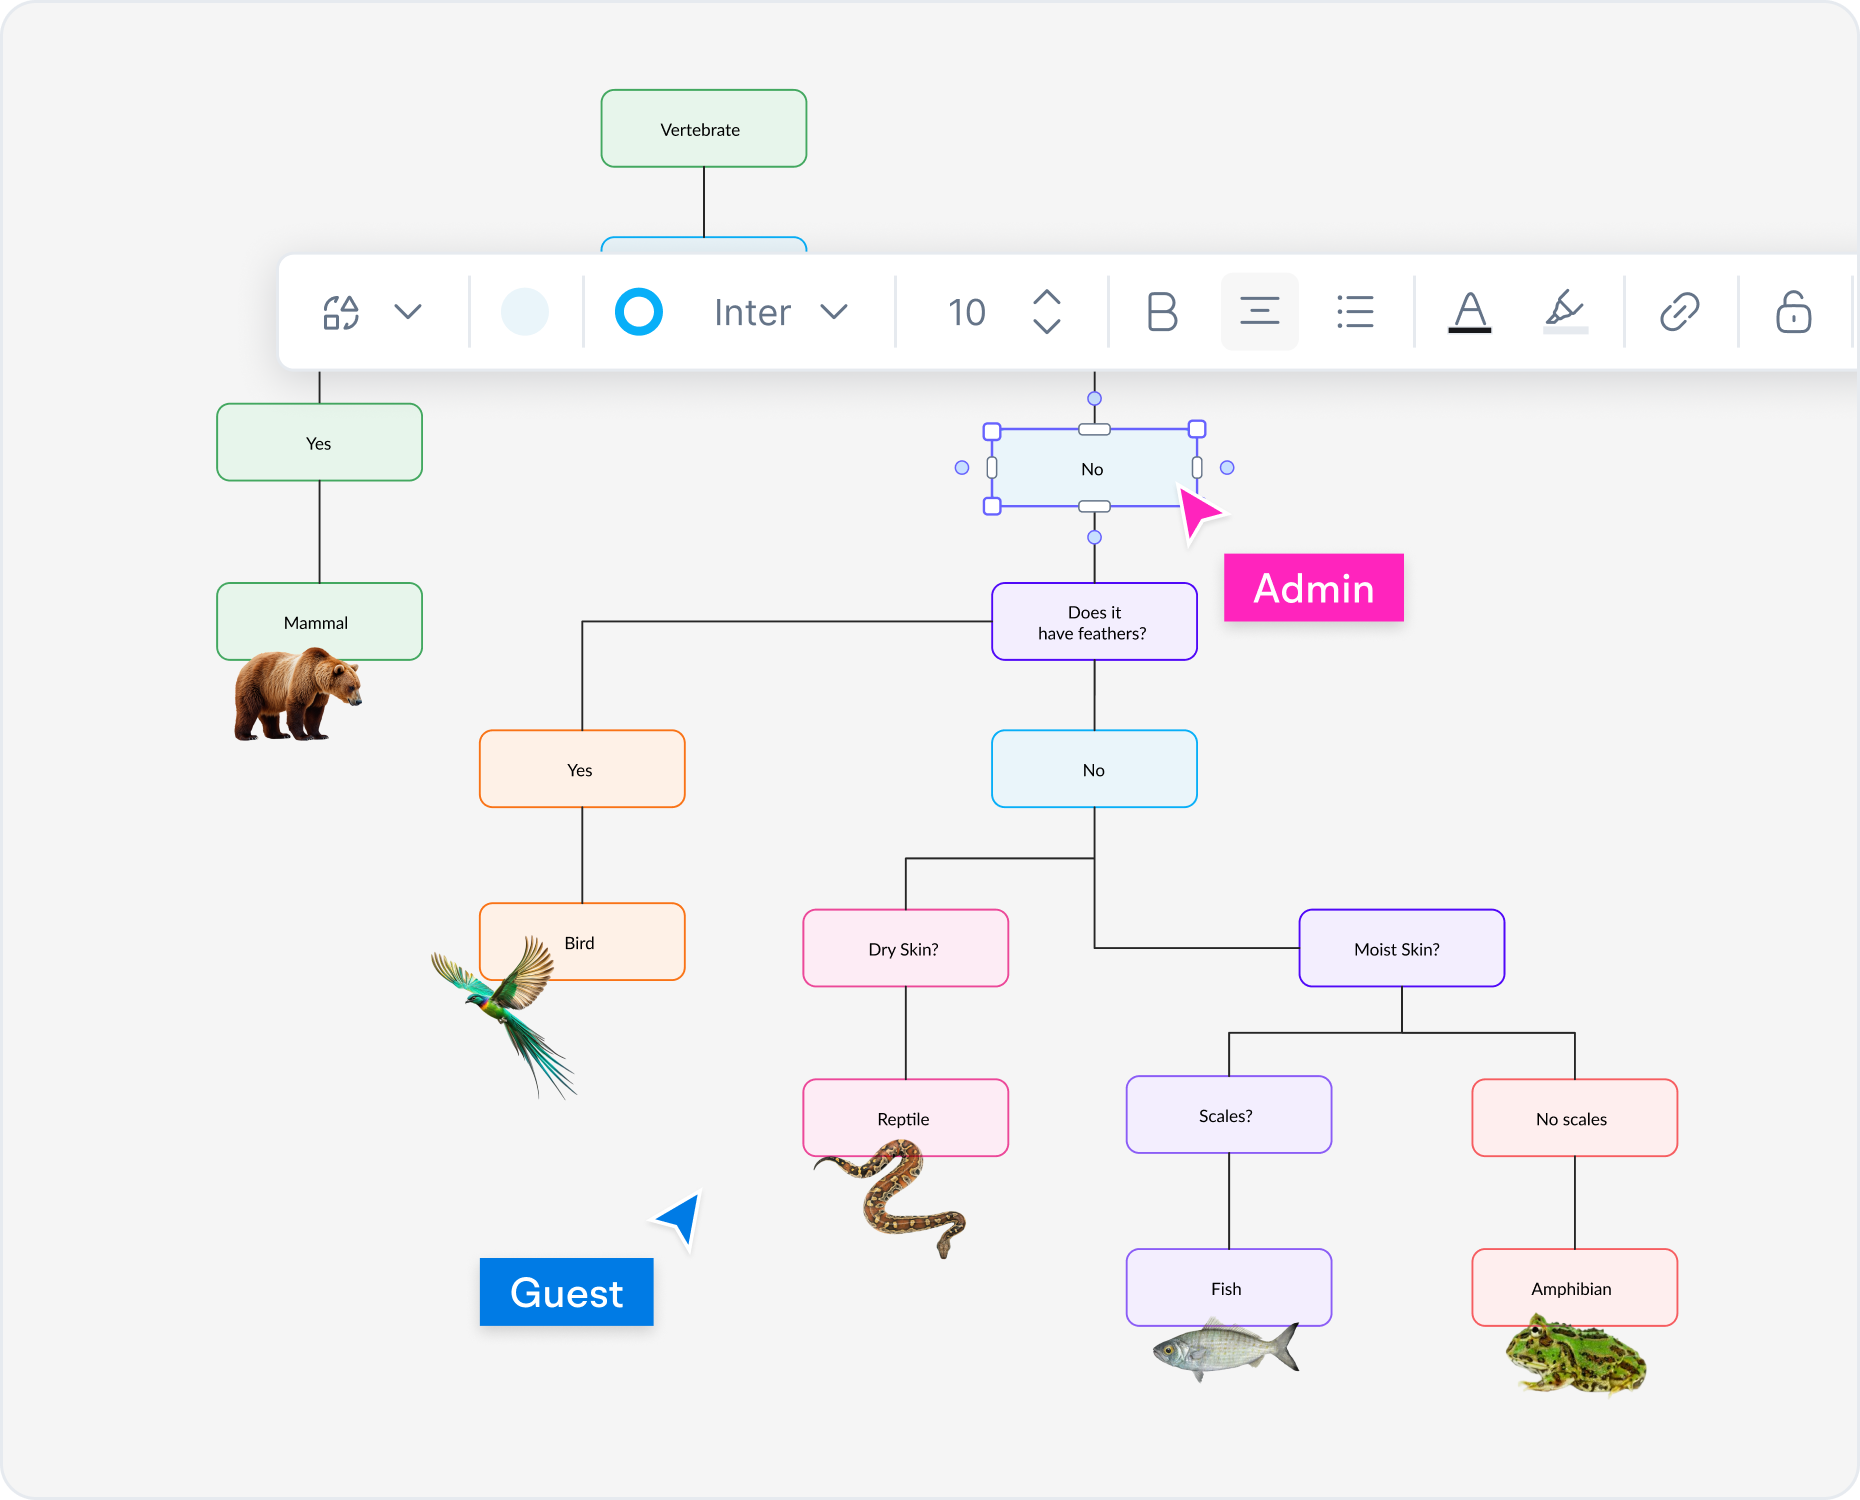This screenshot has width=1860, height=1500.
Task: Select the Reptile node
Action: pos(906,1118)
